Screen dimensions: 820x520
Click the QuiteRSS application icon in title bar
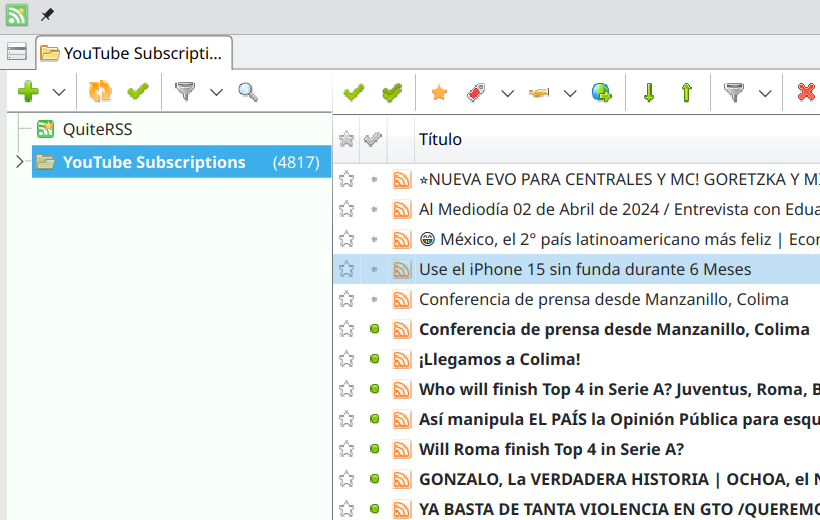pyautogui.click(x=16, y=15)
